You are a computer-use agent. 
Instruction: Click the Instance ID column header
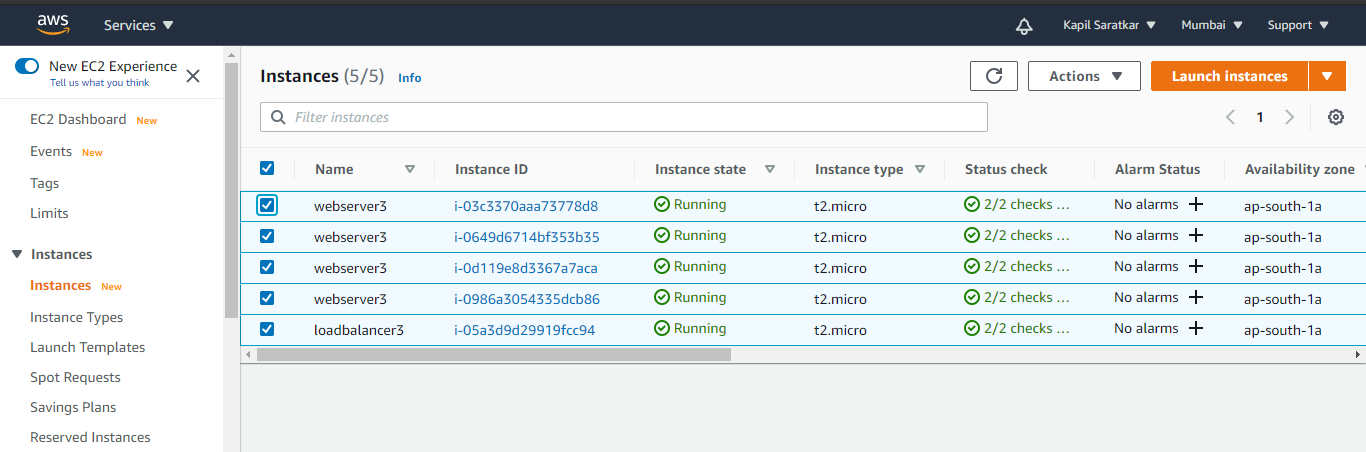pos(491,169)
